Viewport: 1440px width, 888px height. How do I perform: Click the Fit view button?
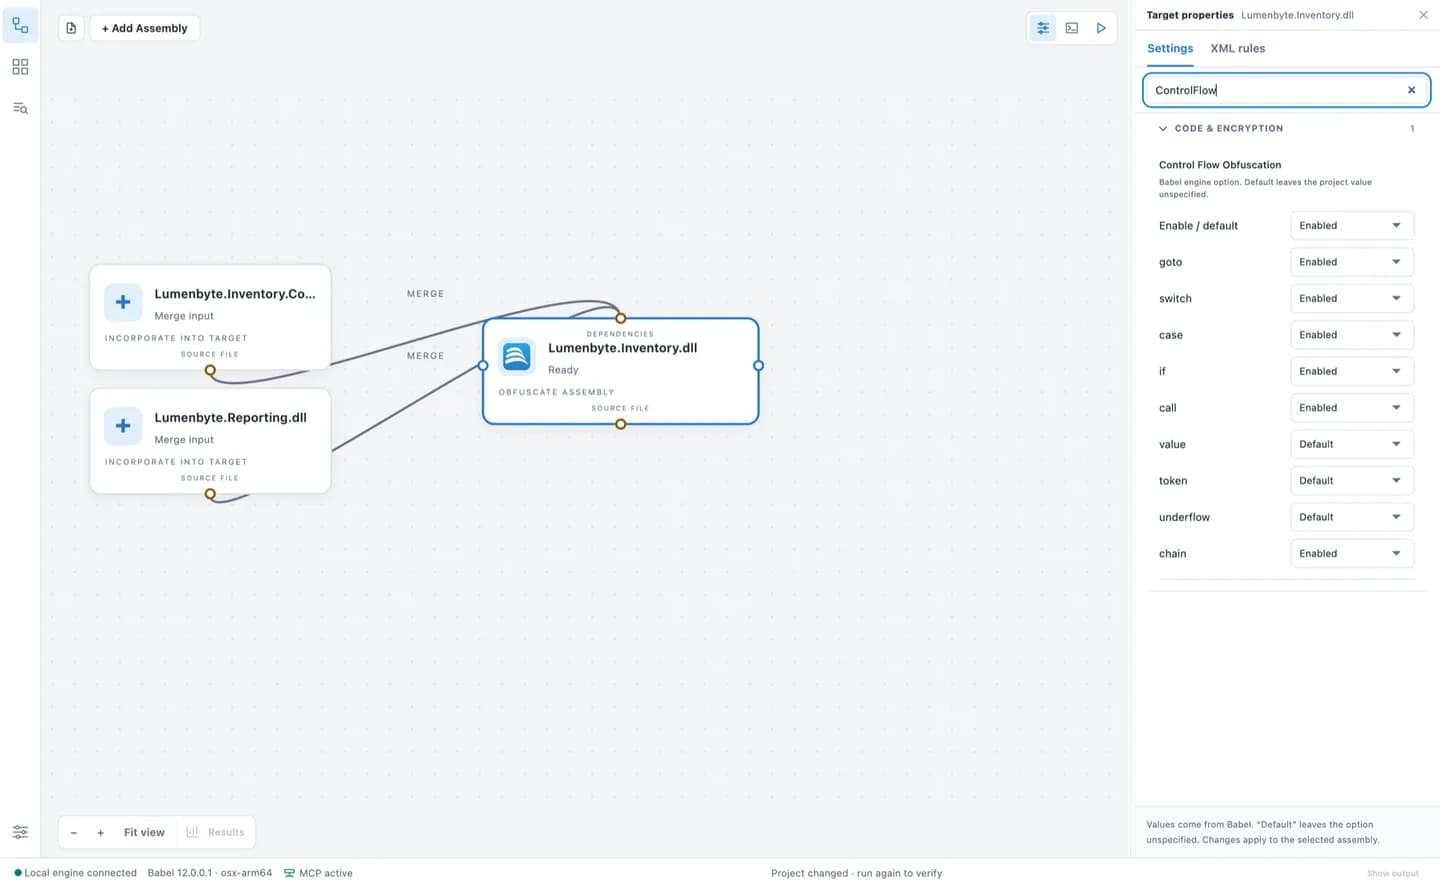[144, 832]
